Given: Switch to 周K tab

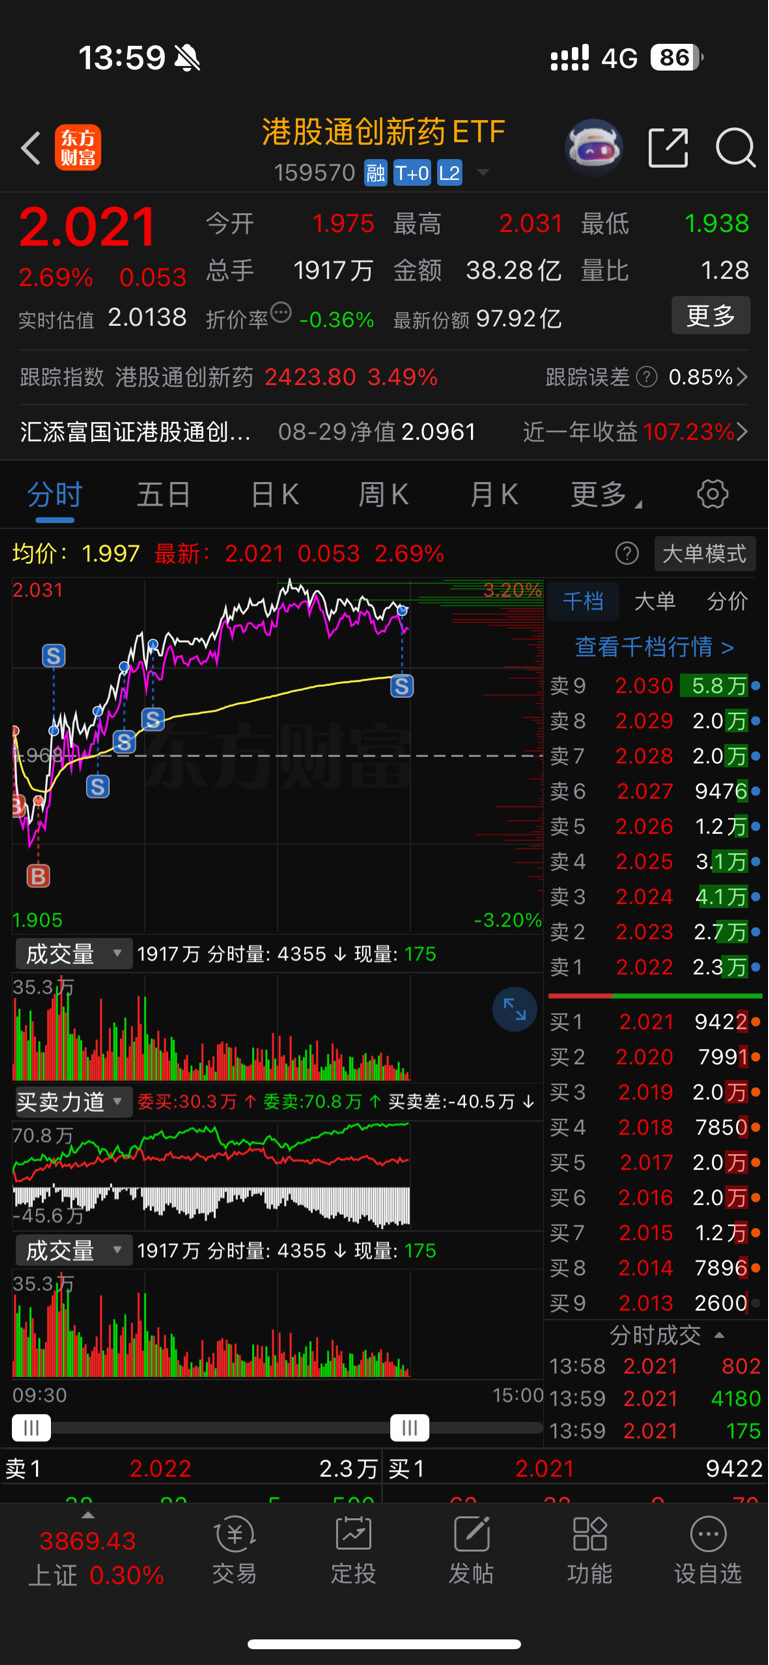Looking at the screenshot, I should (x=384, y=494).
